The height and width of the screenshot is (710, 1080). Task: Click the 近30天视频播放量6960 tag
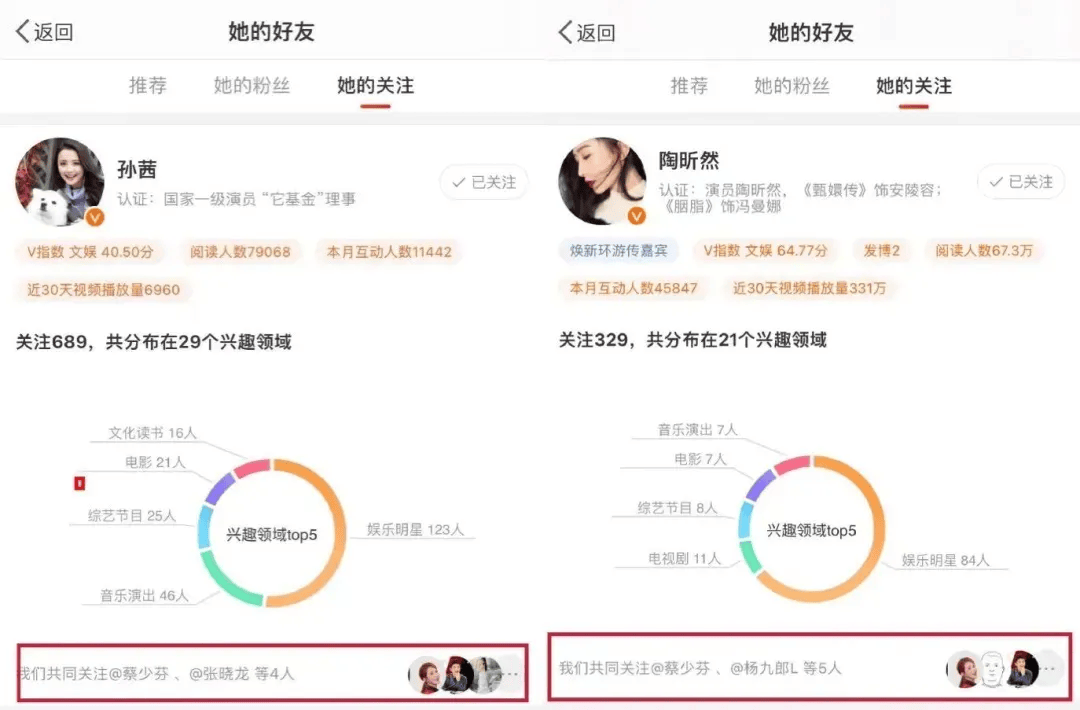coord(104,290)
